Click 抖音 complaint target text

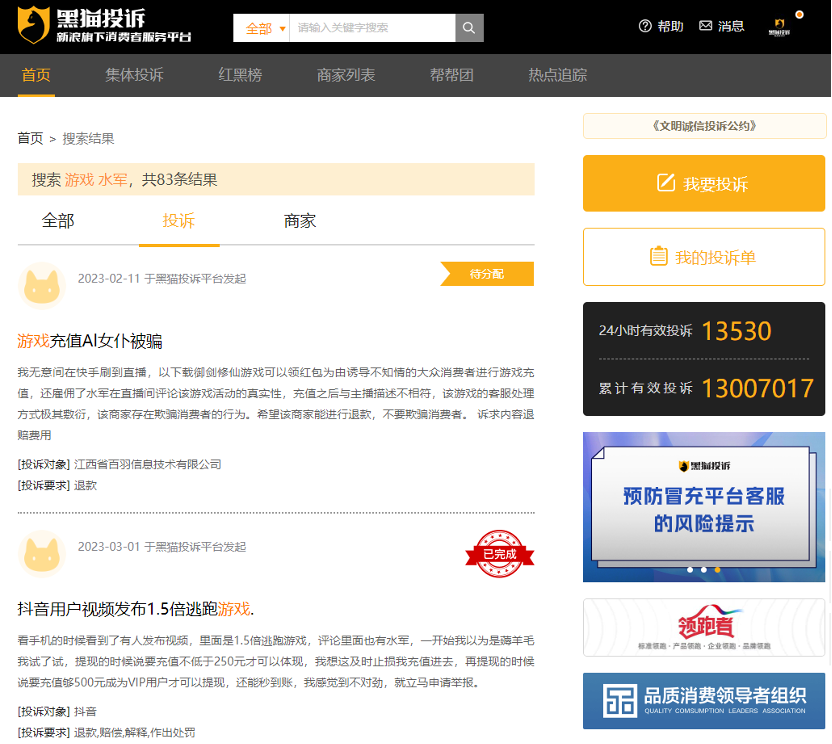(x=85, y=712)
